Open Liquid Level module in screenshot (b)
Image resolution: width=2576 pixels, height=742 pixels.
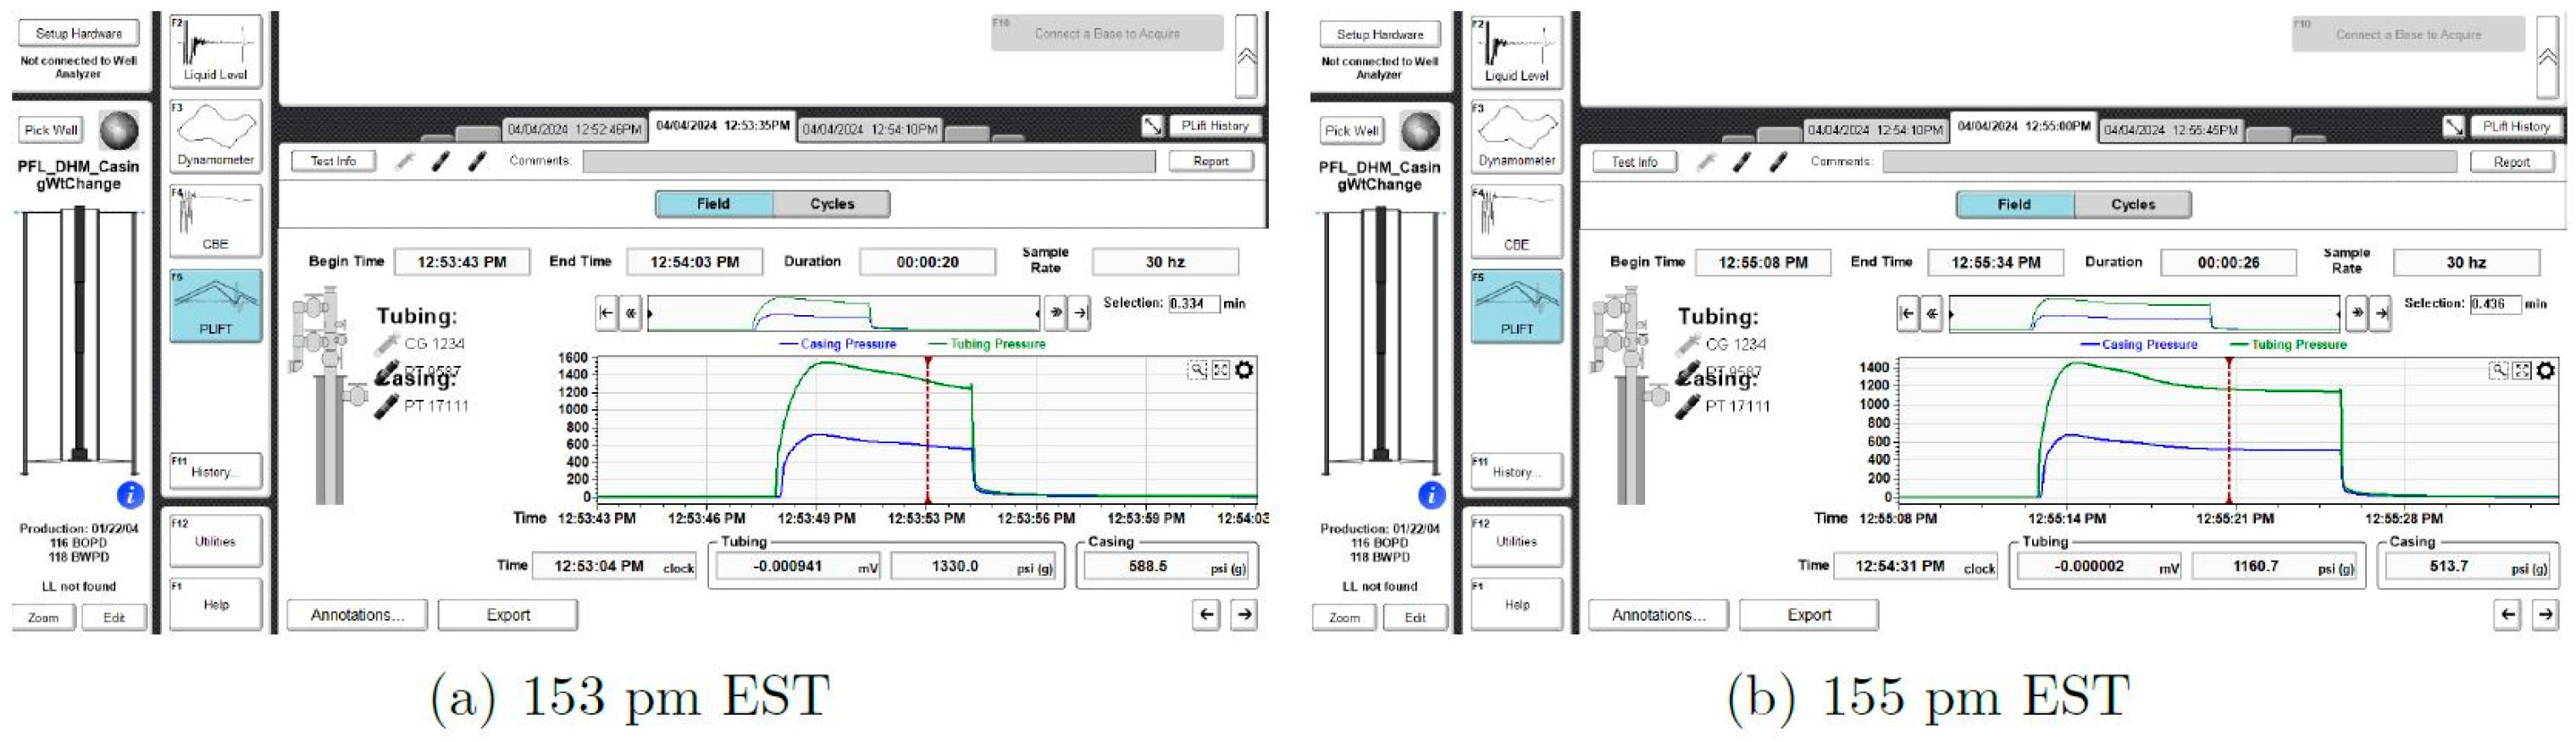(1516, 52)
